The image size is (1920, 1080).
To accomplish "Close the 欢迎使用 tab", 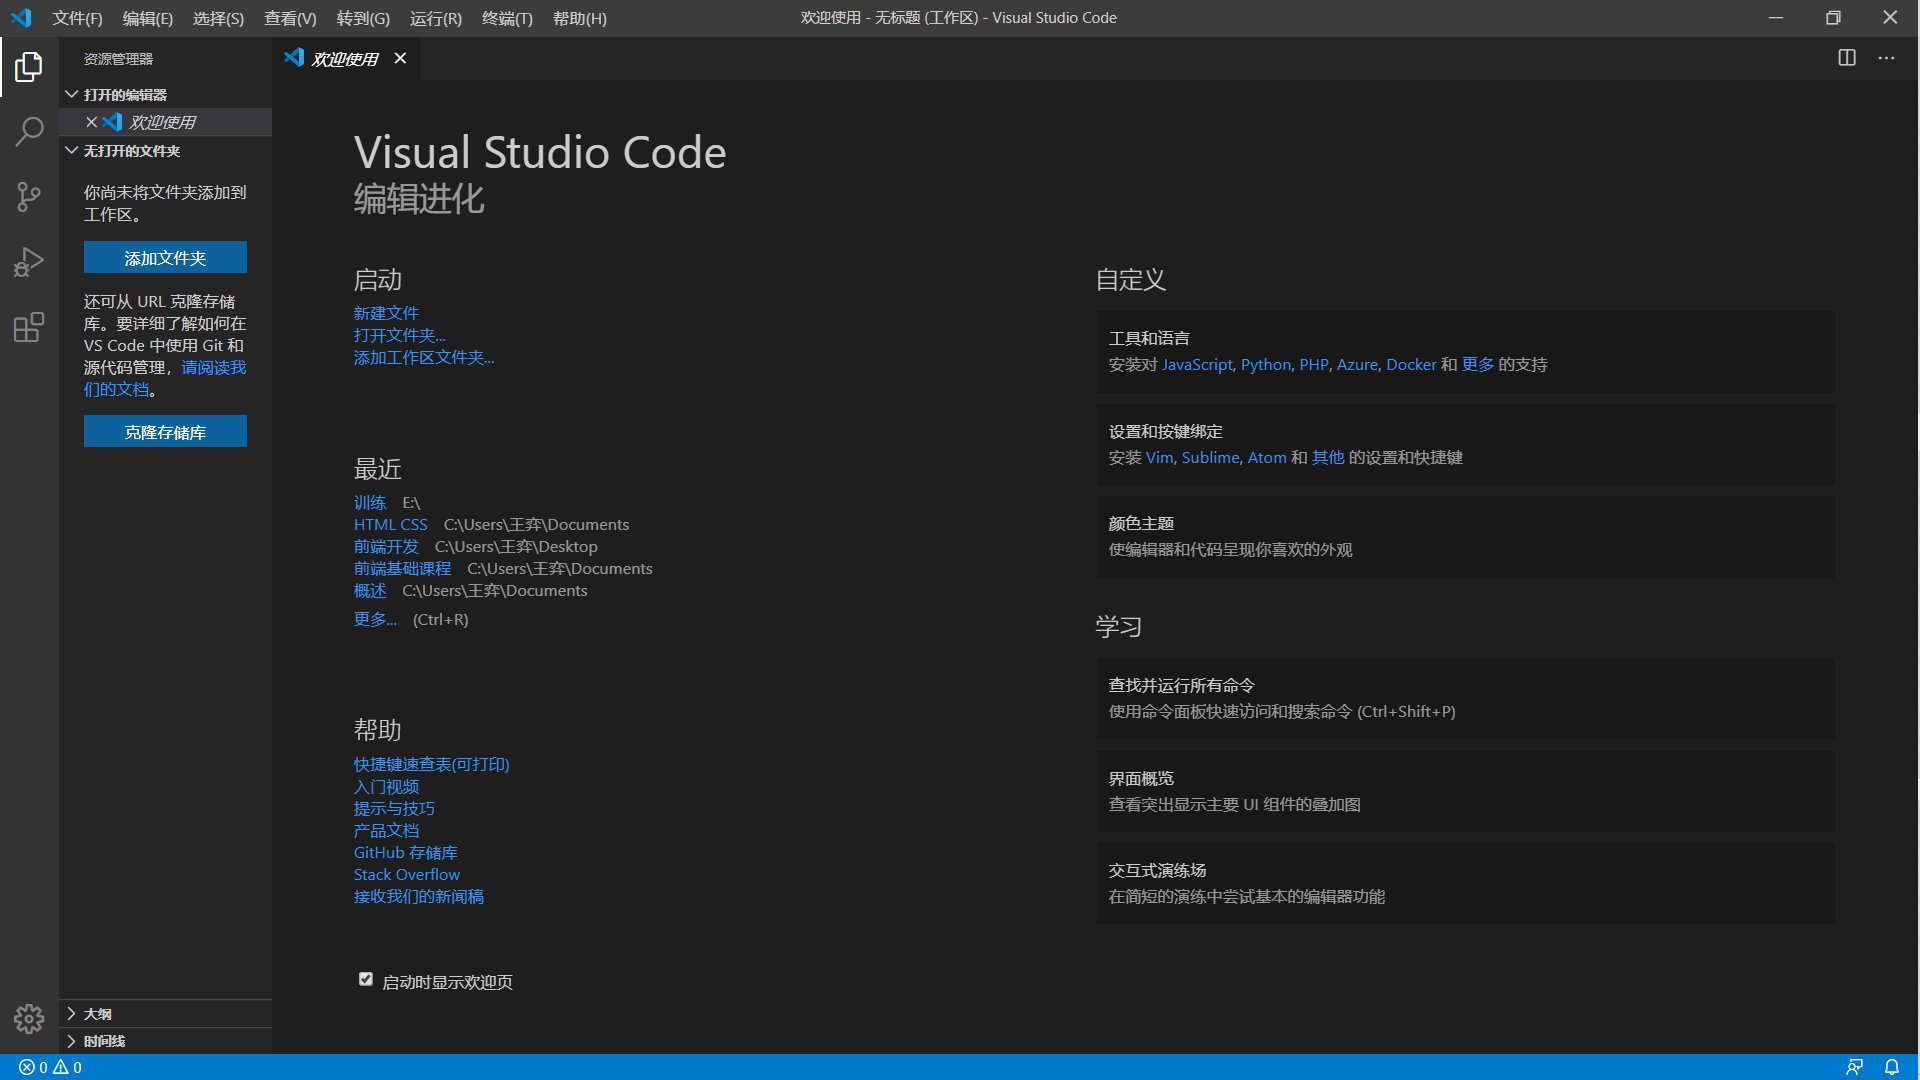I will (x=400, y=58).
